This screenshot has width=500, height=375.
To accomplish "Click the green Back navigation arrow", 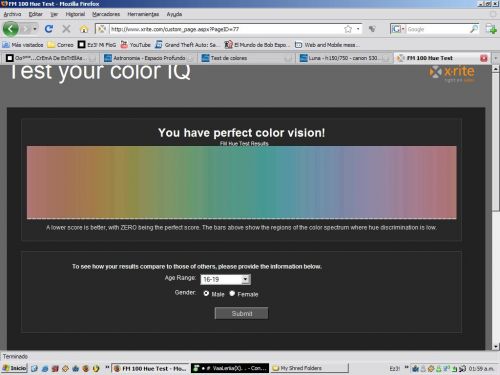I will (10, 29).
